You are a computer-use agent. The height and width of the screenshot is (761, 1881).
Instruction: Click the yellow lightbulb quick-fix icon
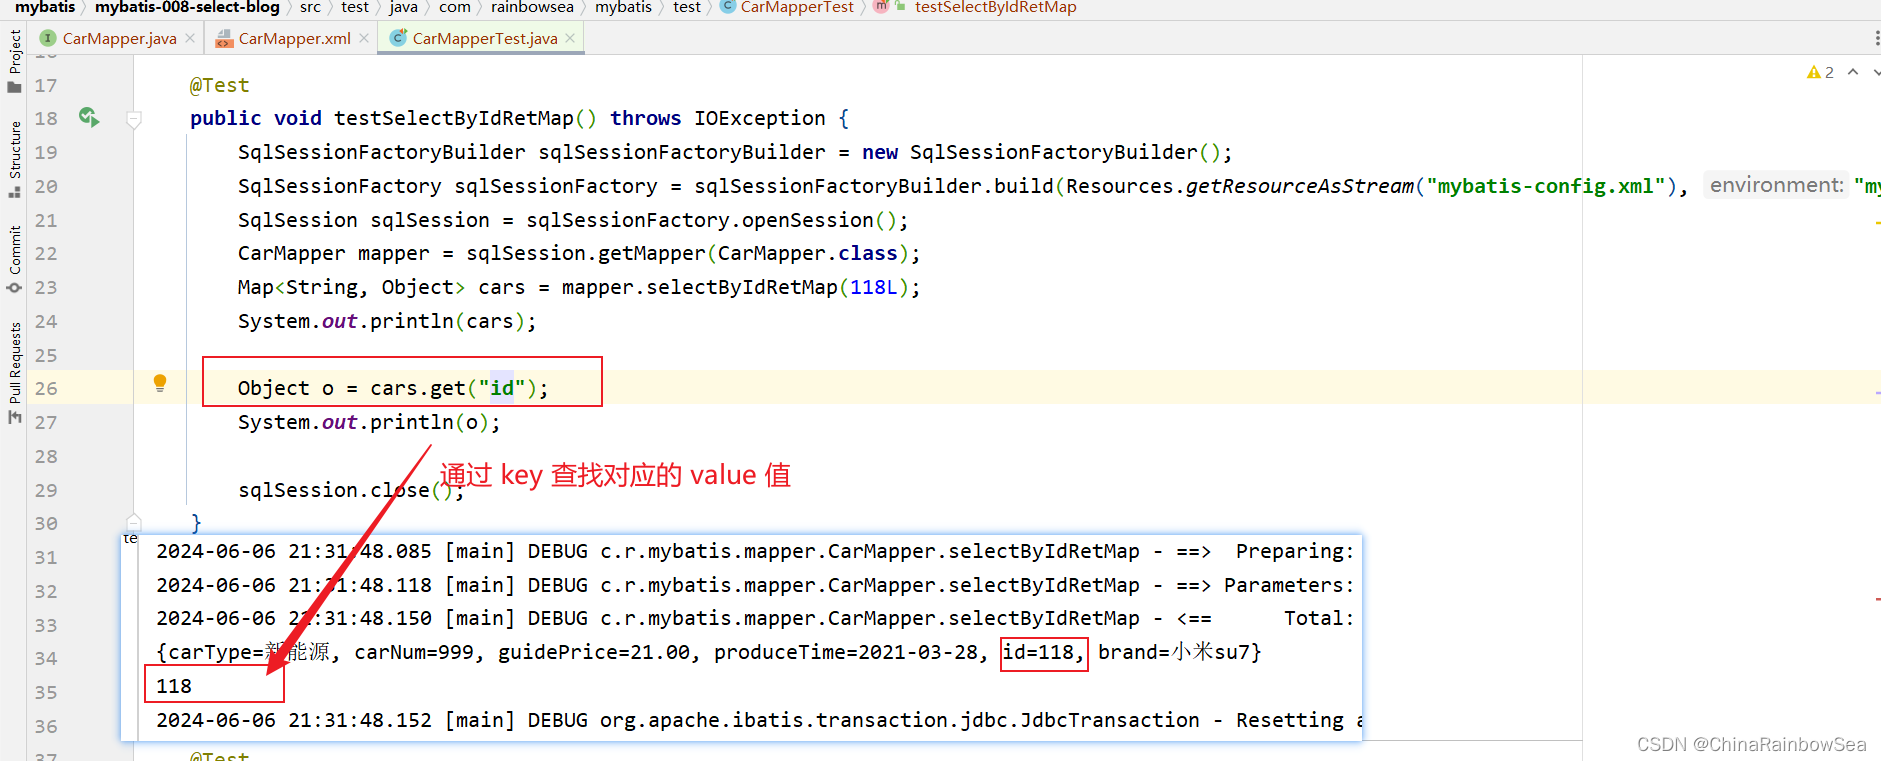160,383
